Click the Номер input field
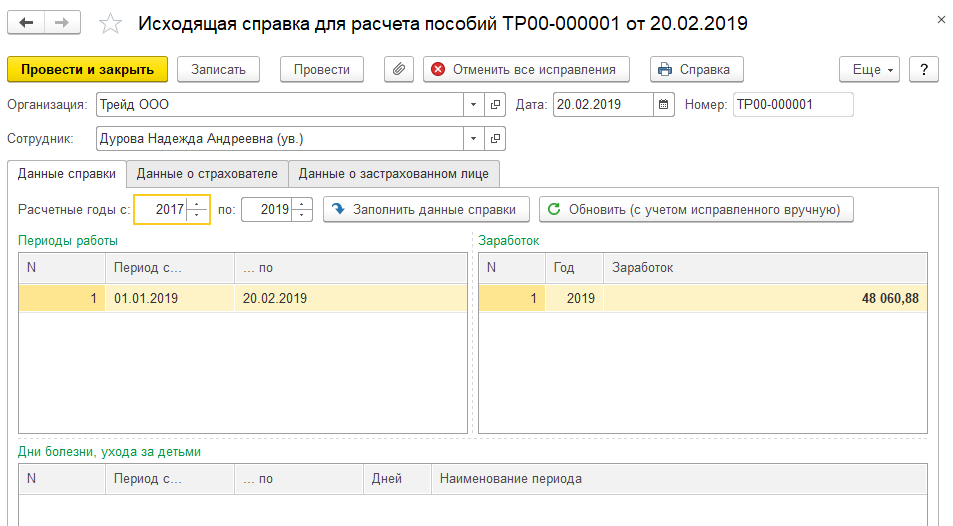This screenshot has width=953, height=526. pos(793,104)
